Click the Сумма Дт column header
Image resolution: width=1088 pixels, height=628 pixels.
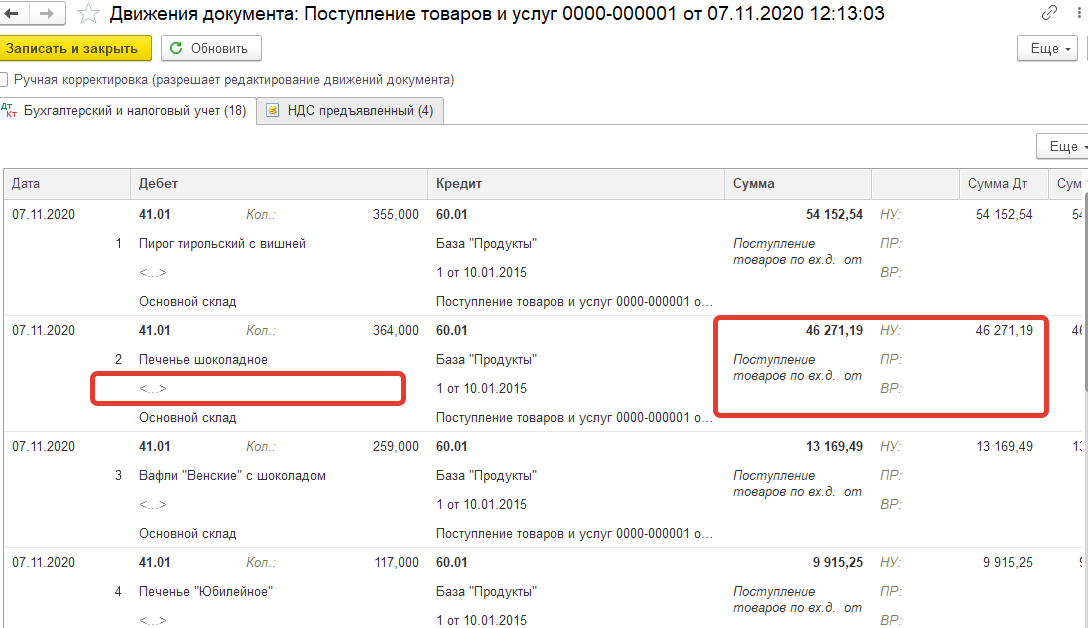point(1003,184)
